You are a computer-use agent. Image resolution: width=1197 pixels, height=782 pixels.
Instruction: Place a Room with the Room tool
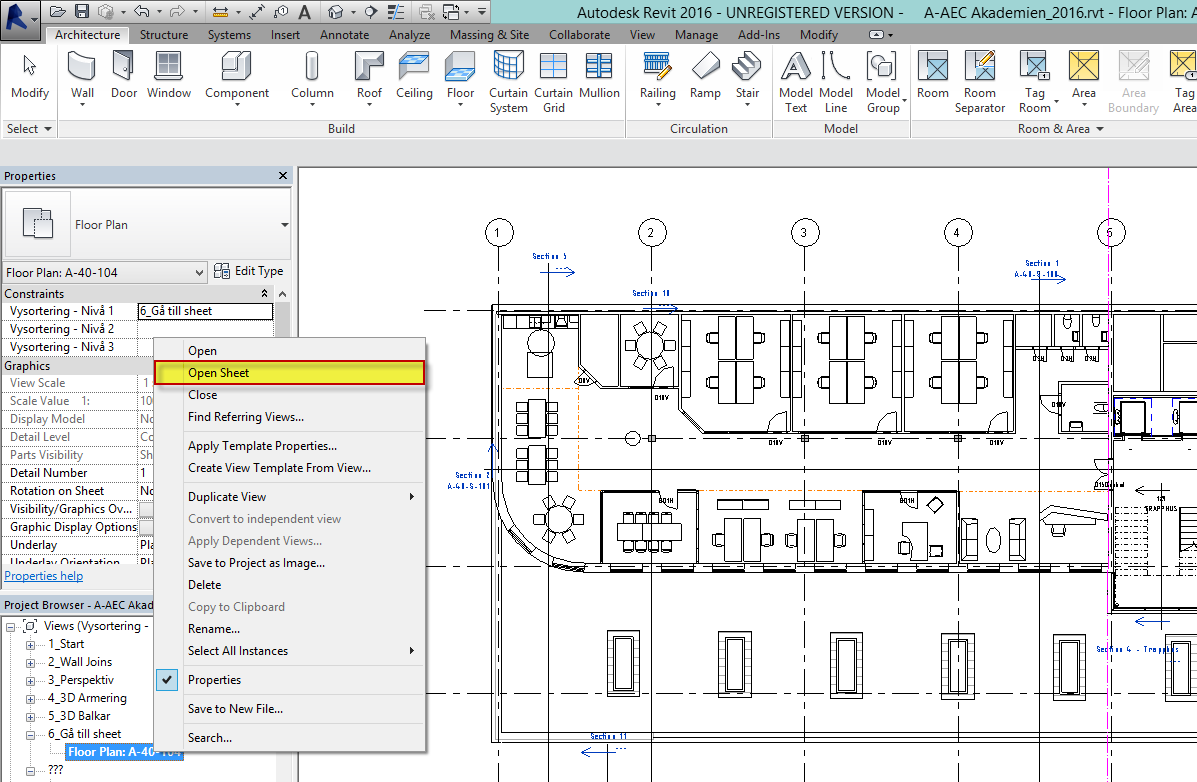click(933, 75)
